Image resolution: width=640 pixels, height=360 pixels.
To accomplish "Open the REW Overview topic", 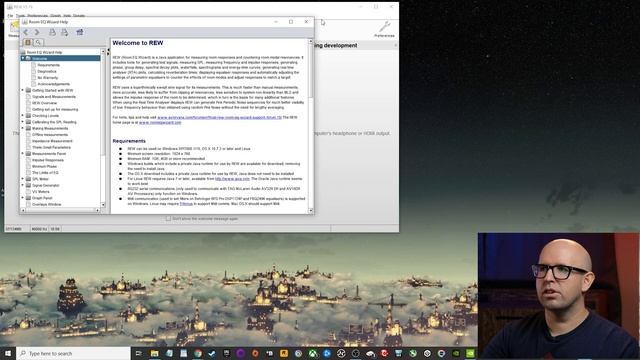I will (x=44, y=103).
